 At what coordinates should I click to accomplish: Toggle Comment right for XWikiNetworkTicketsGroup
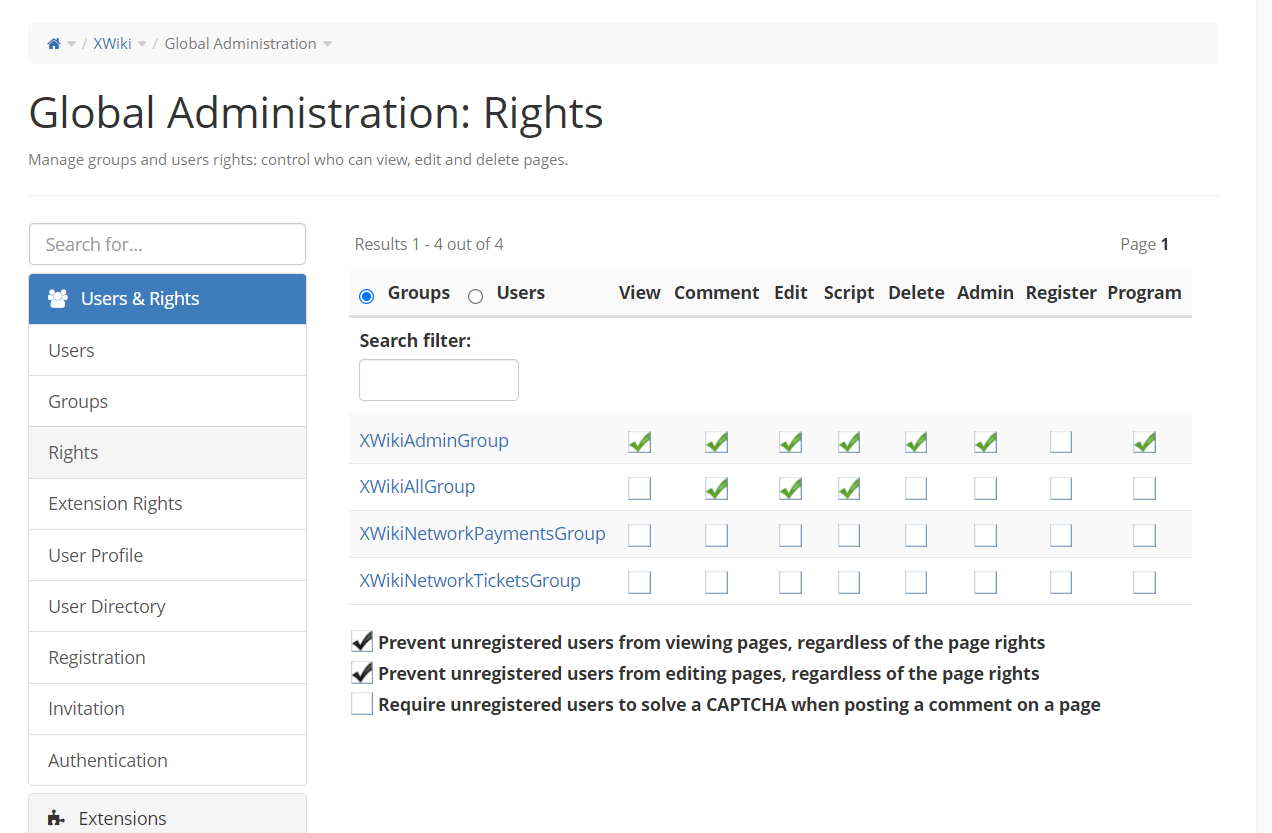point(717,582)
